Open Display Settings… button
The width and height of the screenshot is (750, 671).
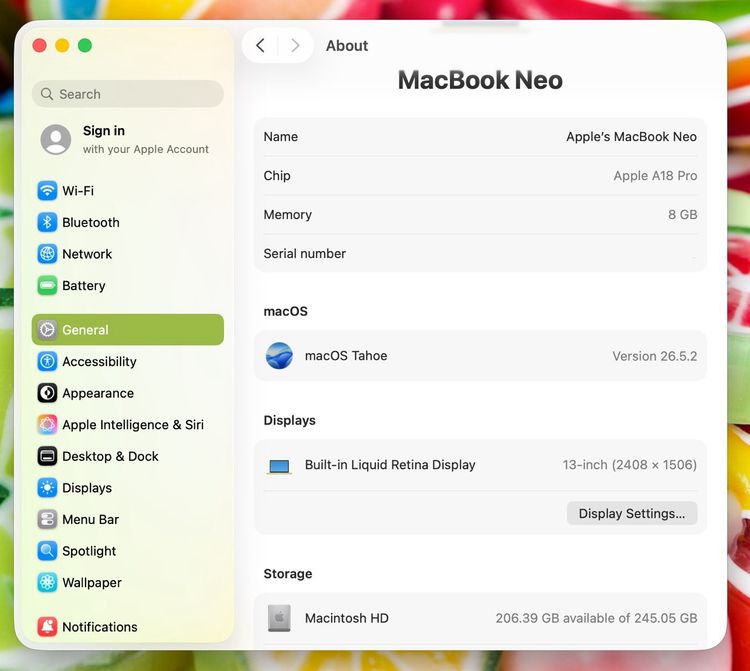coord(632,513)
